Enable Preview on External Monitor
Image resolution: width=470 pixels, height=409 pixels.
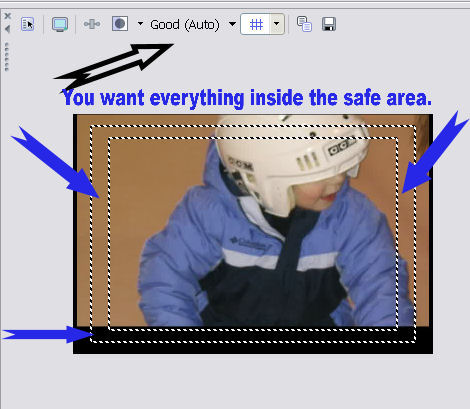pos(60,24)
